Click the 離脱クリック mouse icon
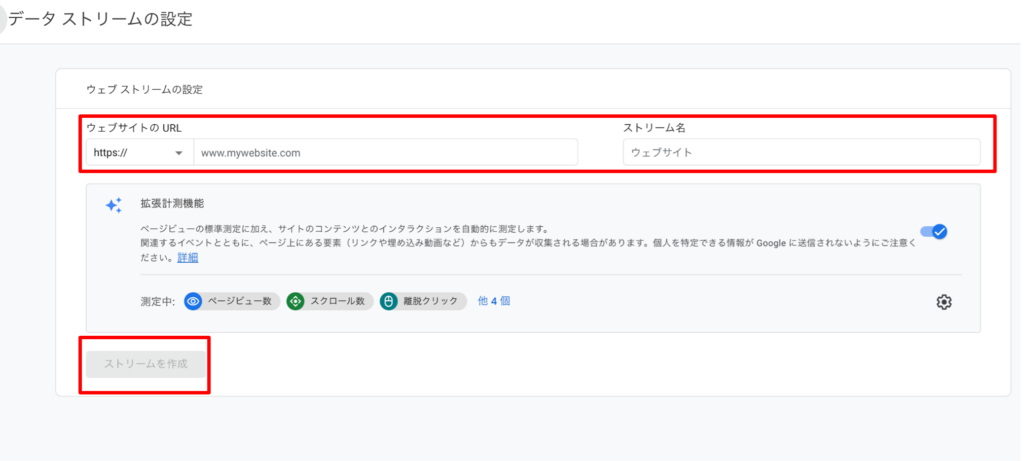1024x461 pixels. [x=389, y=301]
